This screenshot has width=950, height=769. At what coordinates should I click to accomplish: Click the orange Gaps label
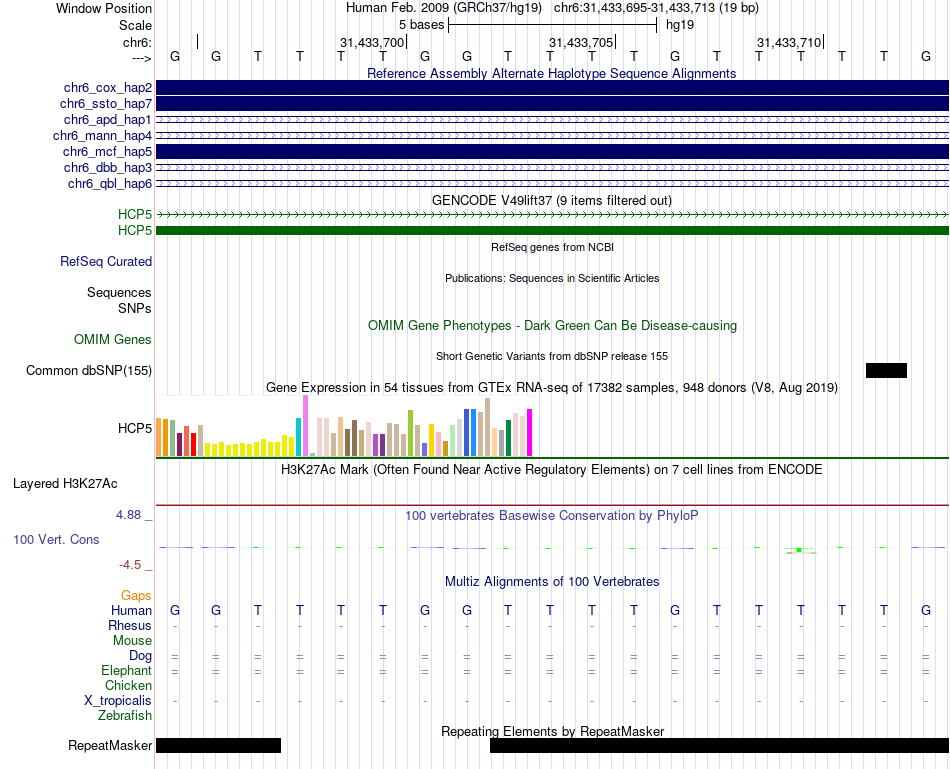136,596
